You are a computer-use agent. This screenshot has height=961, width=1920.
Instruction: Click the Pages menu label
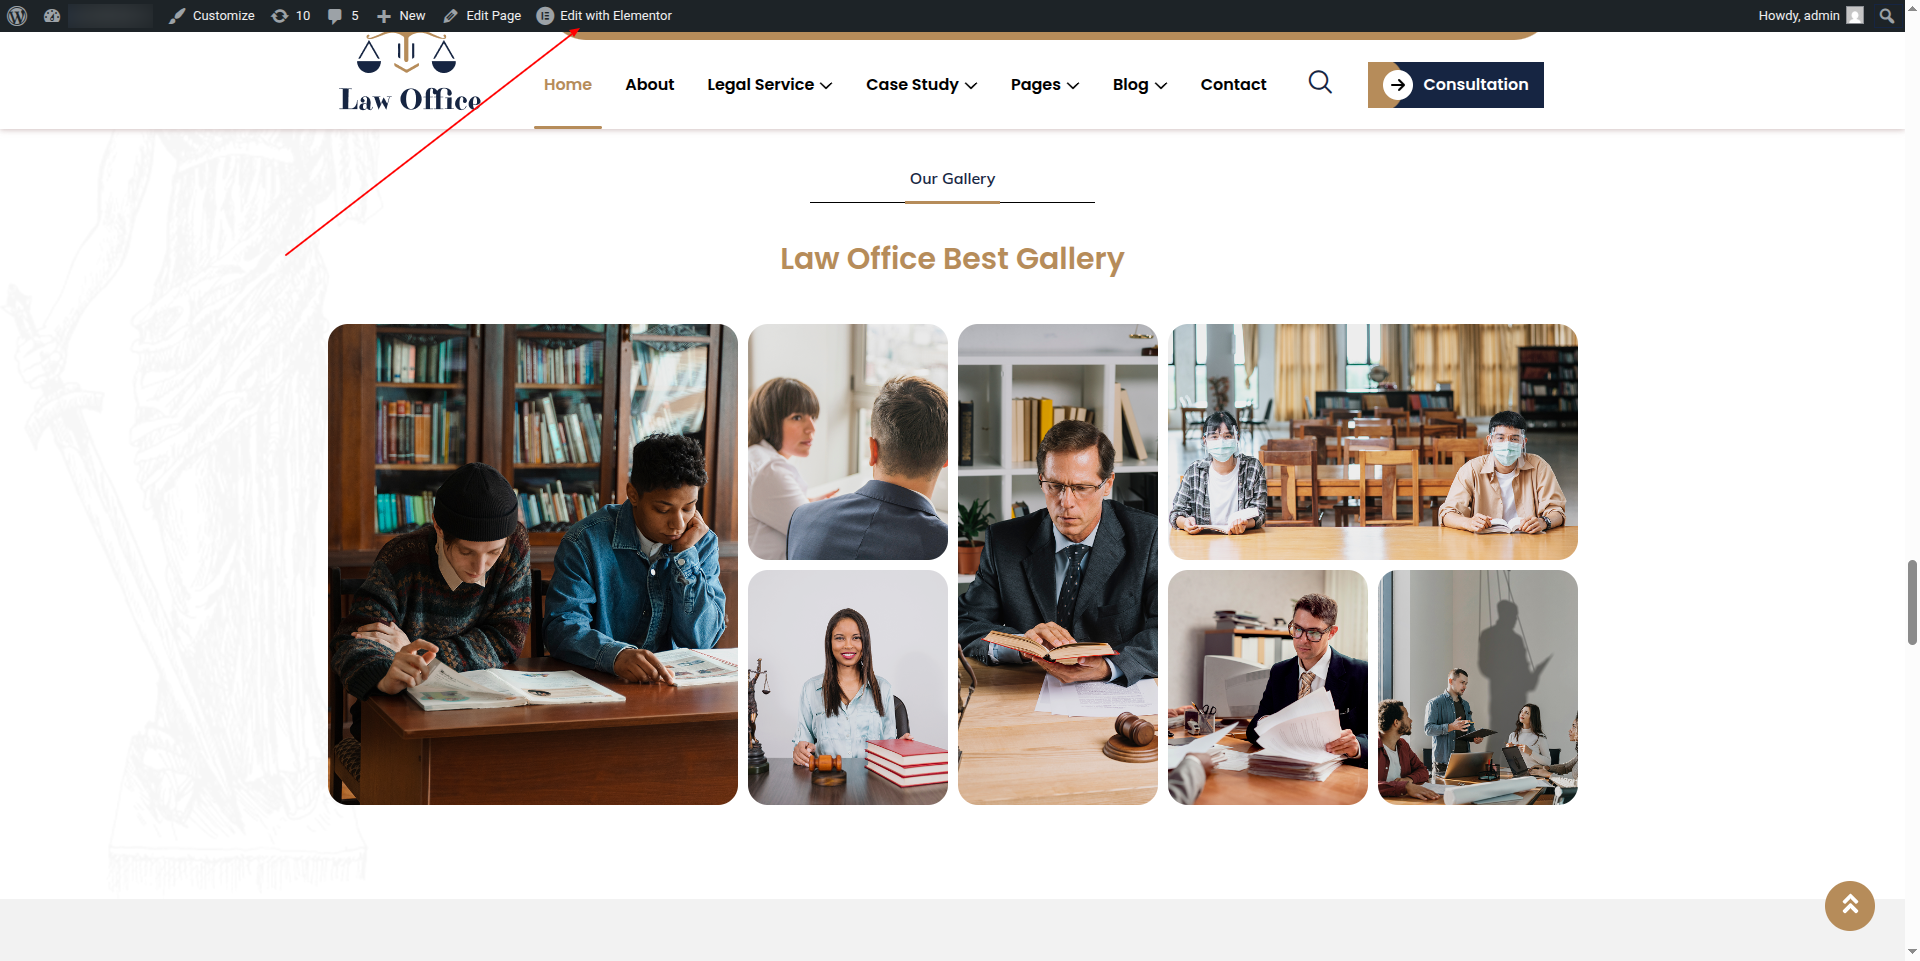(1035, 85)
